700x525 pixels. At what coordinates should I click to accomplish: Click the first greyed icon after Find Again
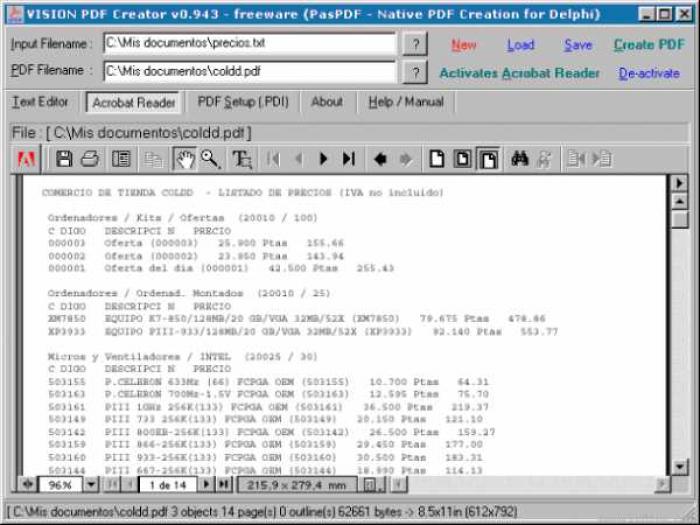tap(575, 159)
